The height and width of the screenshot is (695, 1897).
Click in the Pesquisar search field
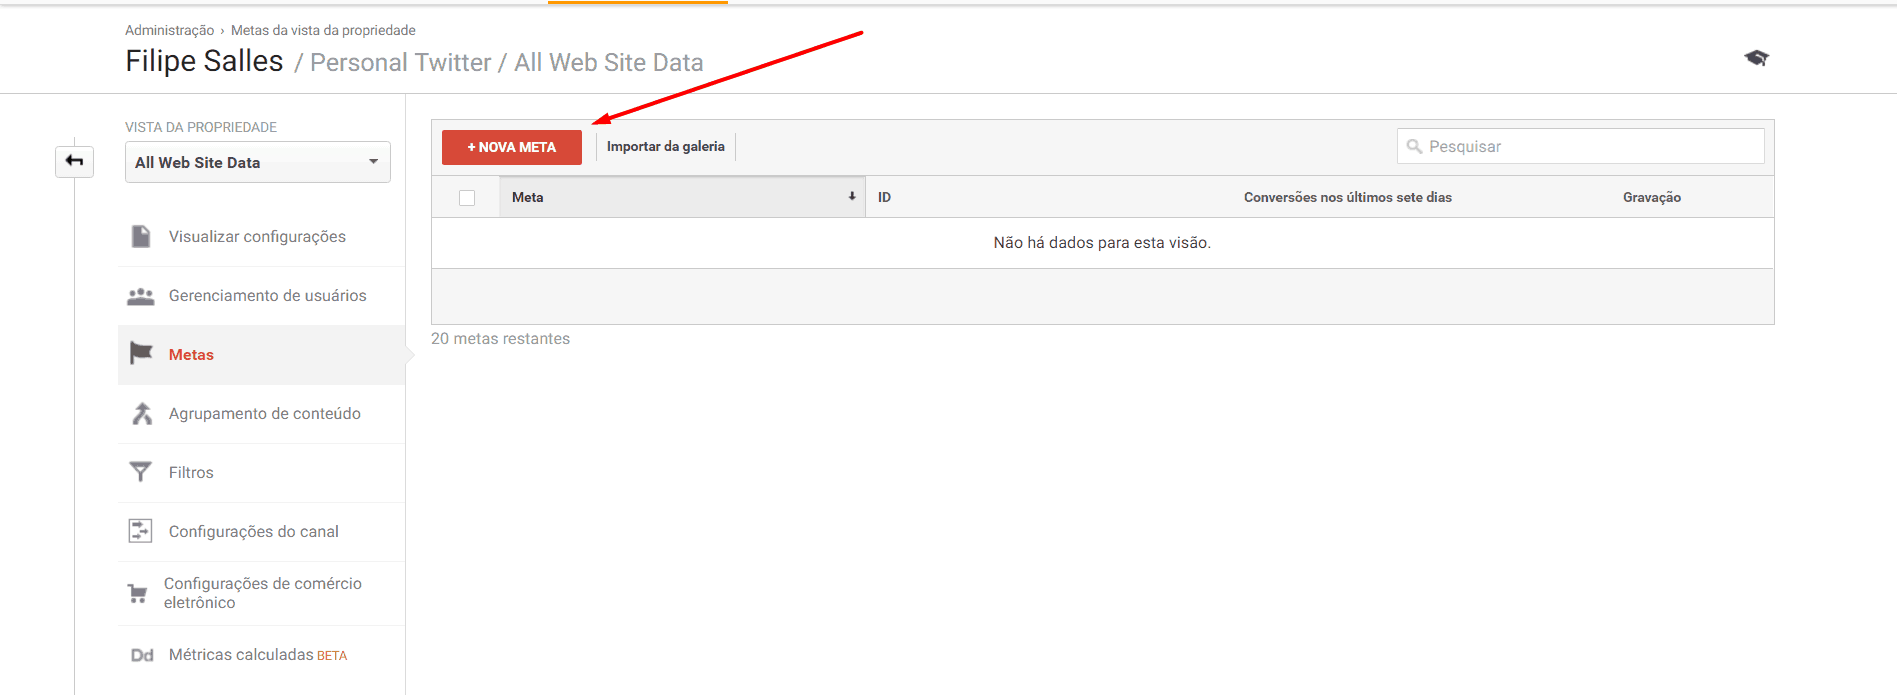click(1581, 146)
